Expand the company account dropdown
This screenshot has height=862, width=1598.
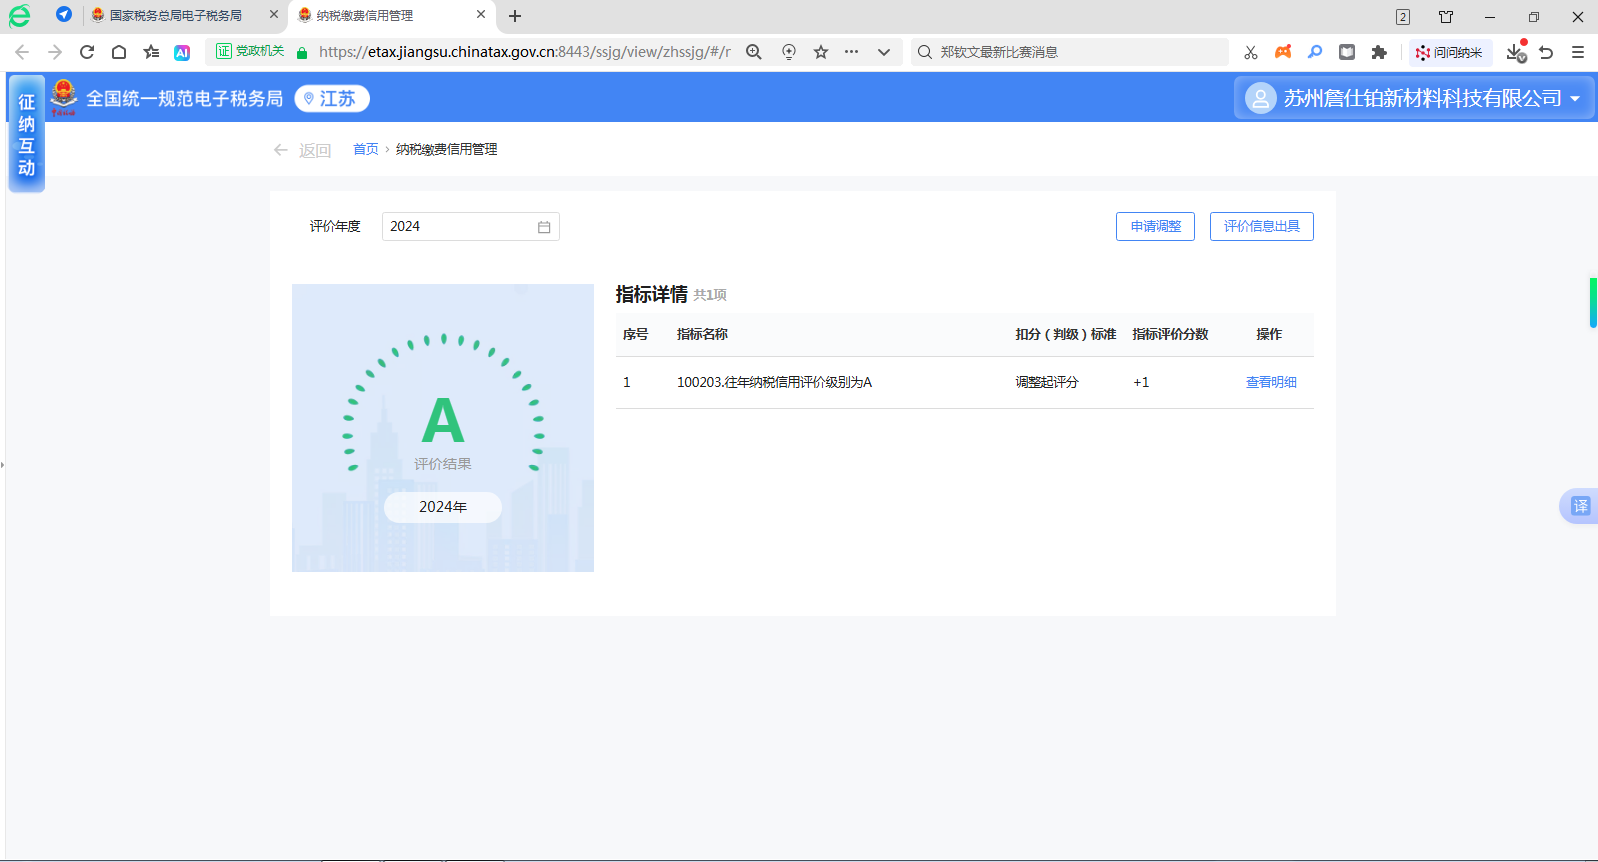1575,99
